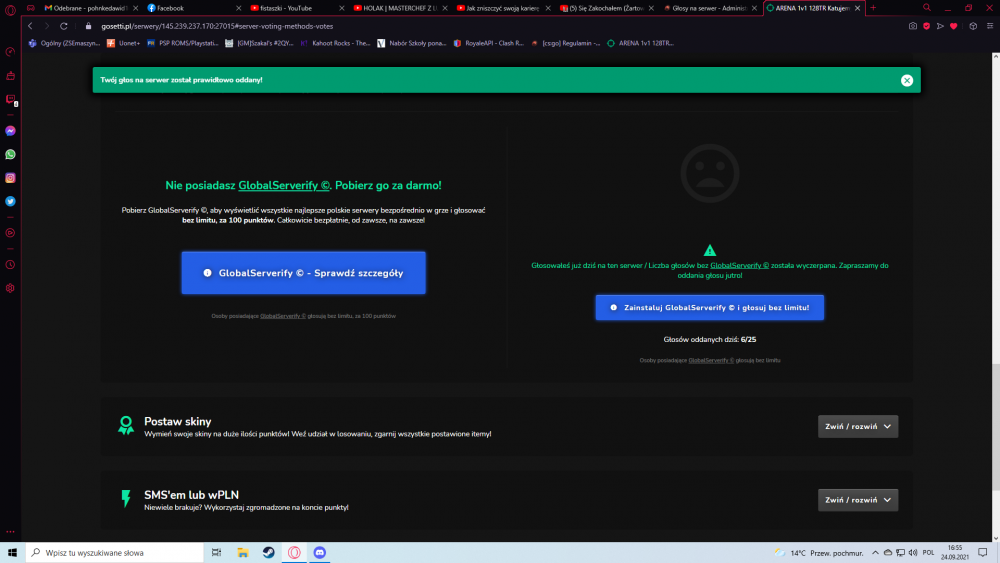Switch to the Facebook tab

click(x=193, y=8)
